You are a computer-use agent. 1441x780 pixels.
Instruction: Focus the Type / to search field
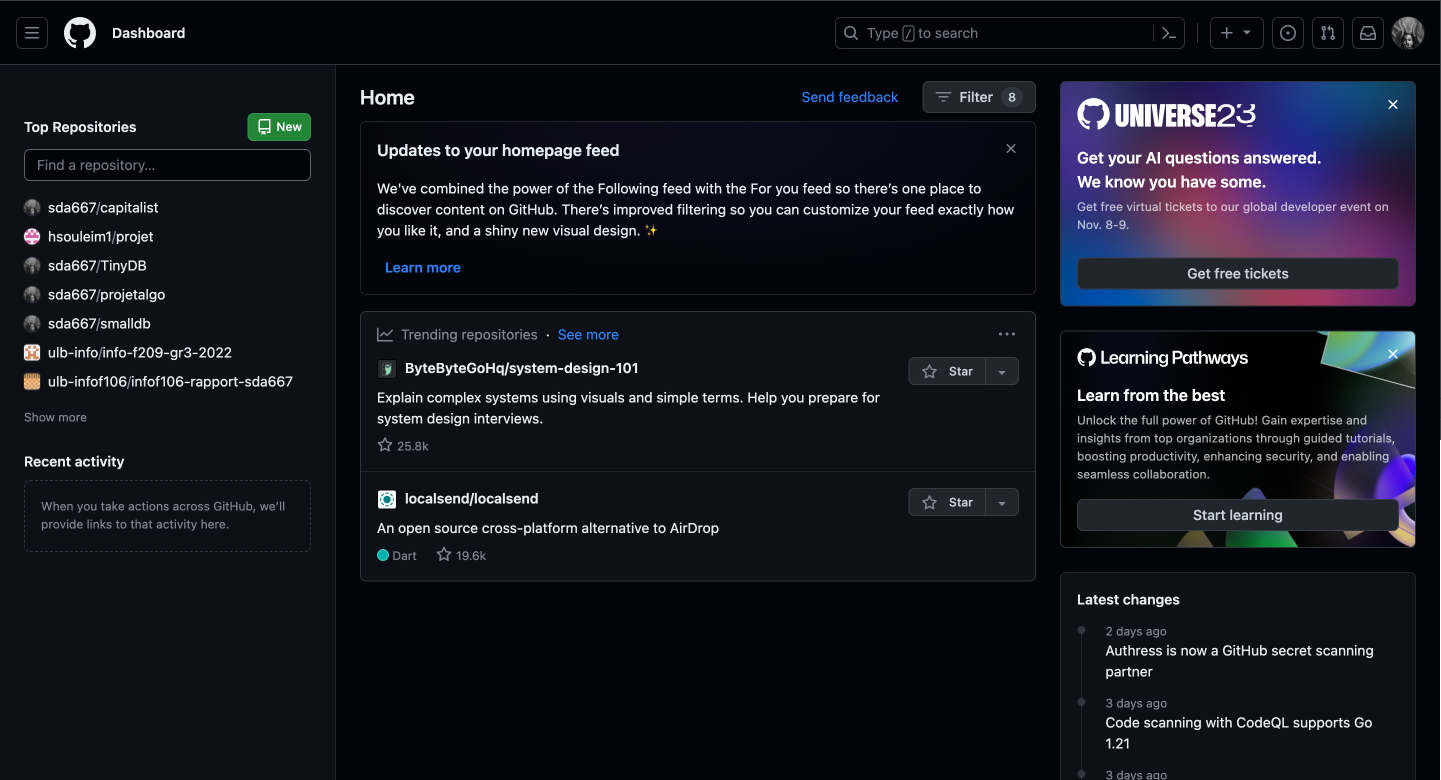point(1010,33)
